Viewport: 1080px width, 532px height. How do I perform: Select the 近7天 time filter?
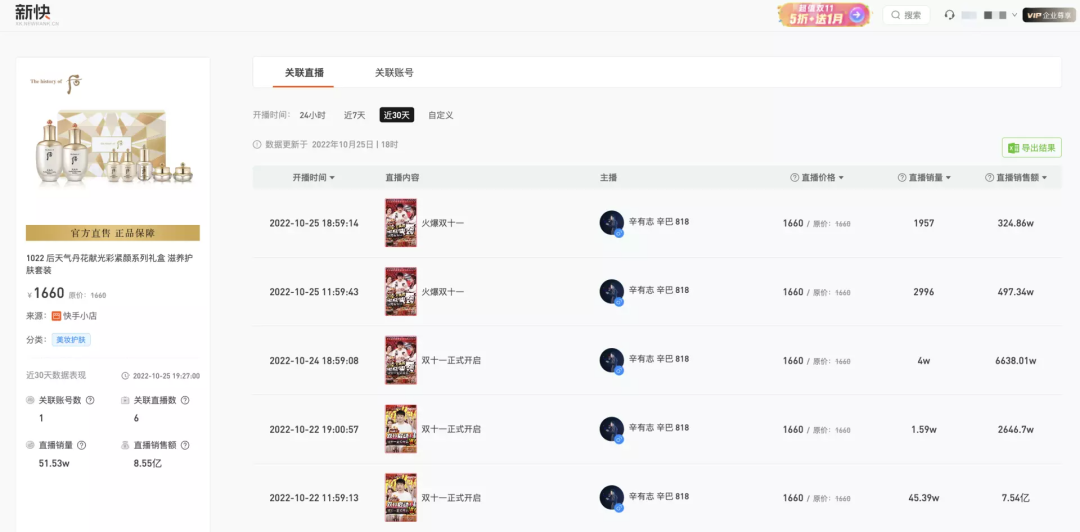point(355,115)
